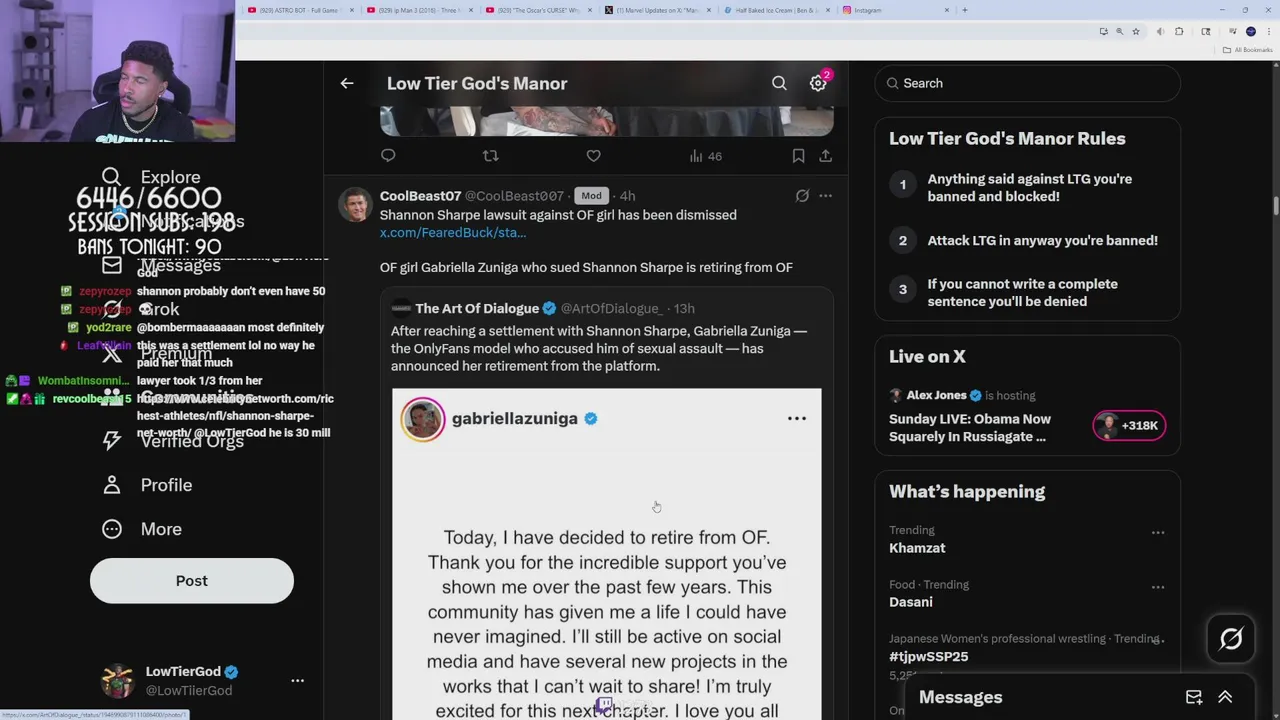
Task: Click the Search input field
Action: point(1027,83)
